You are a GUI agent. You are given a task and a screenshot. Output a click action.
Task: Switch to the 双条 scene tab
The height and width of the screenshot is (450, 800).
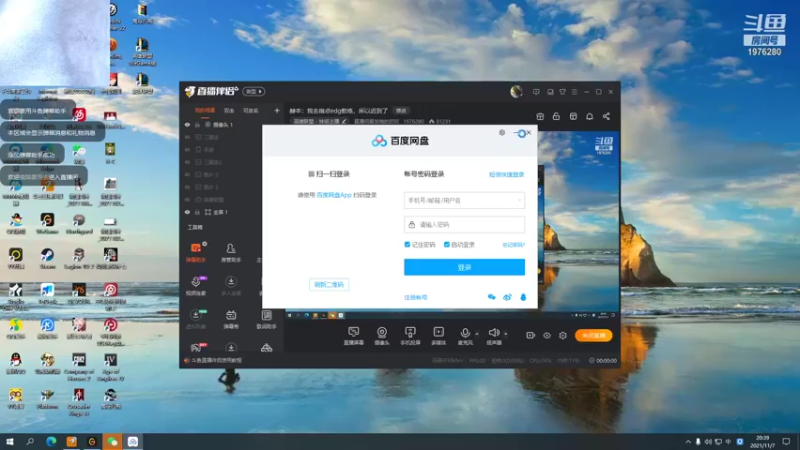coord(229,110)
